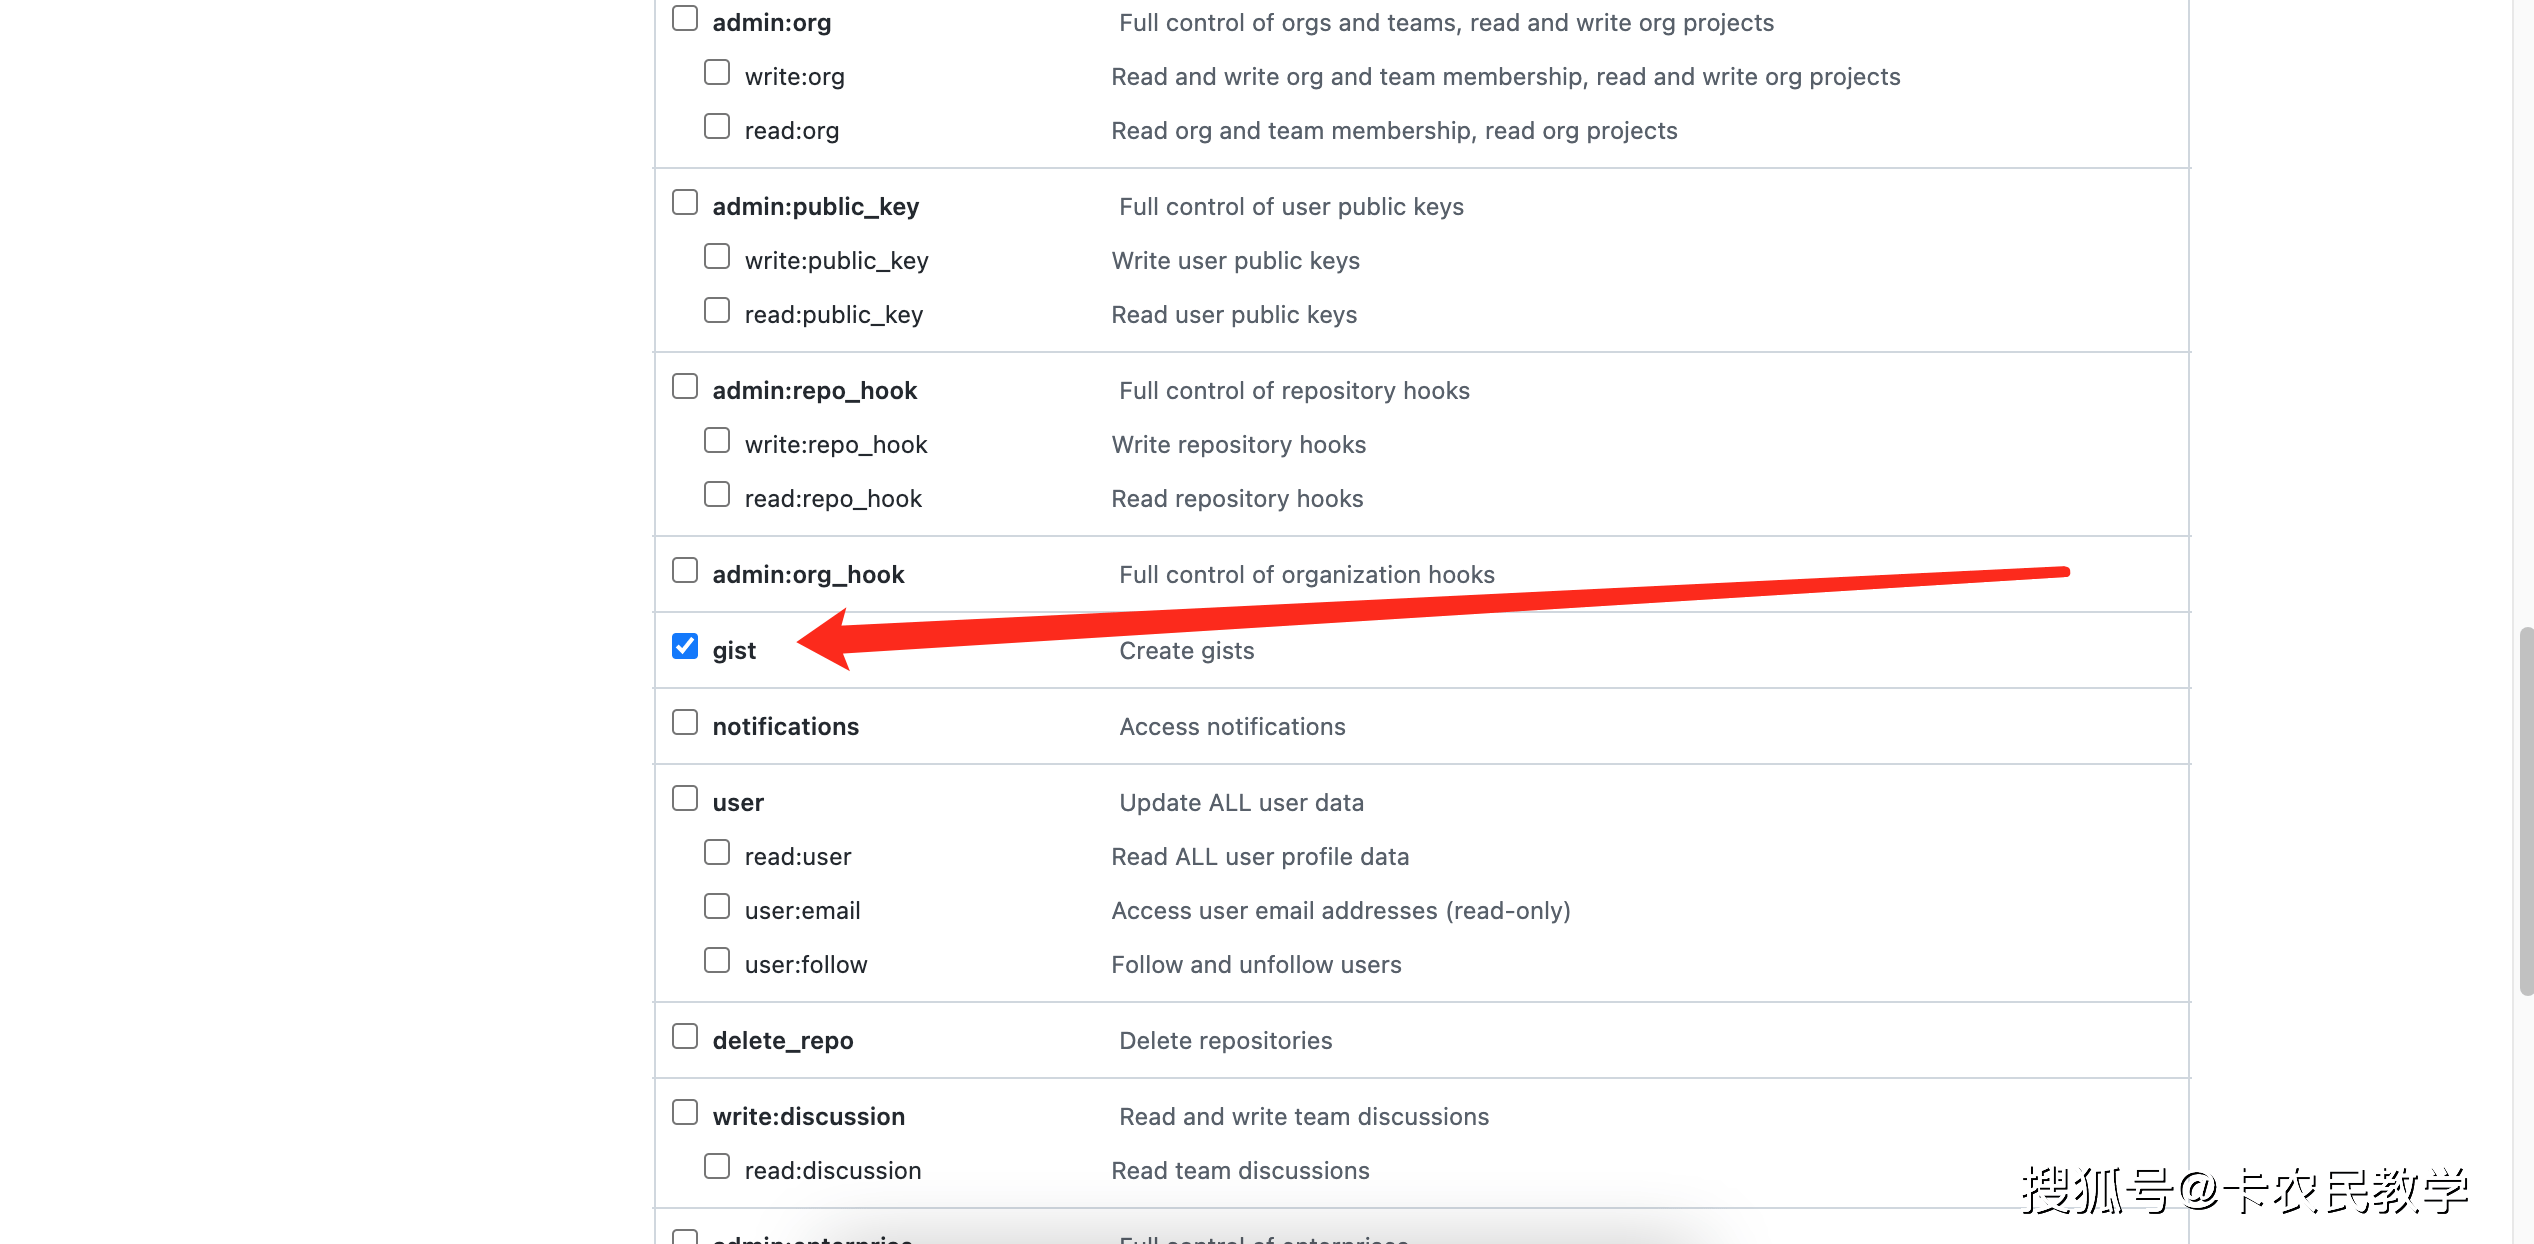Enable admin:public_key scope
Screen dimensions: 2534x1244
tap(685, 202)
